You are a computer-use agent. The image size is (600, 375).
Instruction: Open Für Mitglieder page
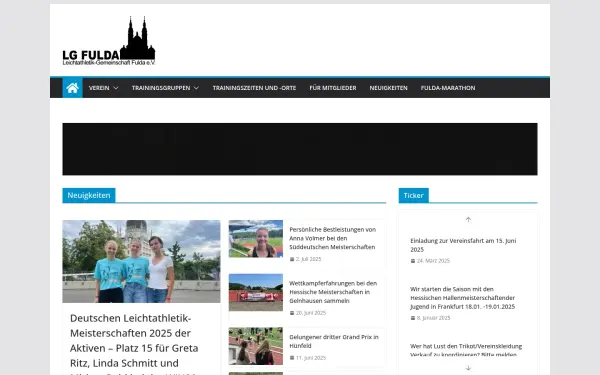(333, 88)
